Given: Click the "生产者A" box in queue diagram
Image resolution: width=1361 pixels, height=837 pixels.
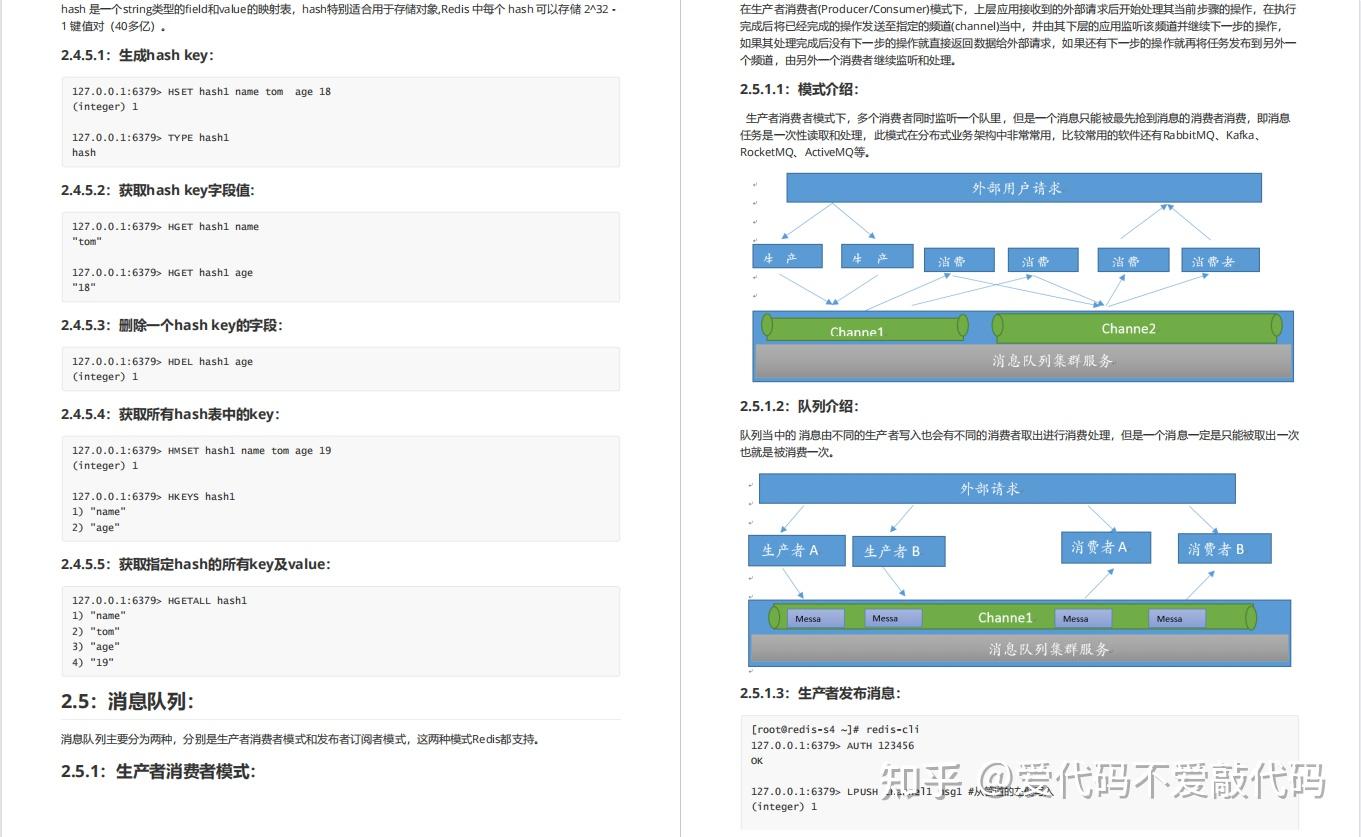Looking at the screenshot, I should click(x=796, y=550).
